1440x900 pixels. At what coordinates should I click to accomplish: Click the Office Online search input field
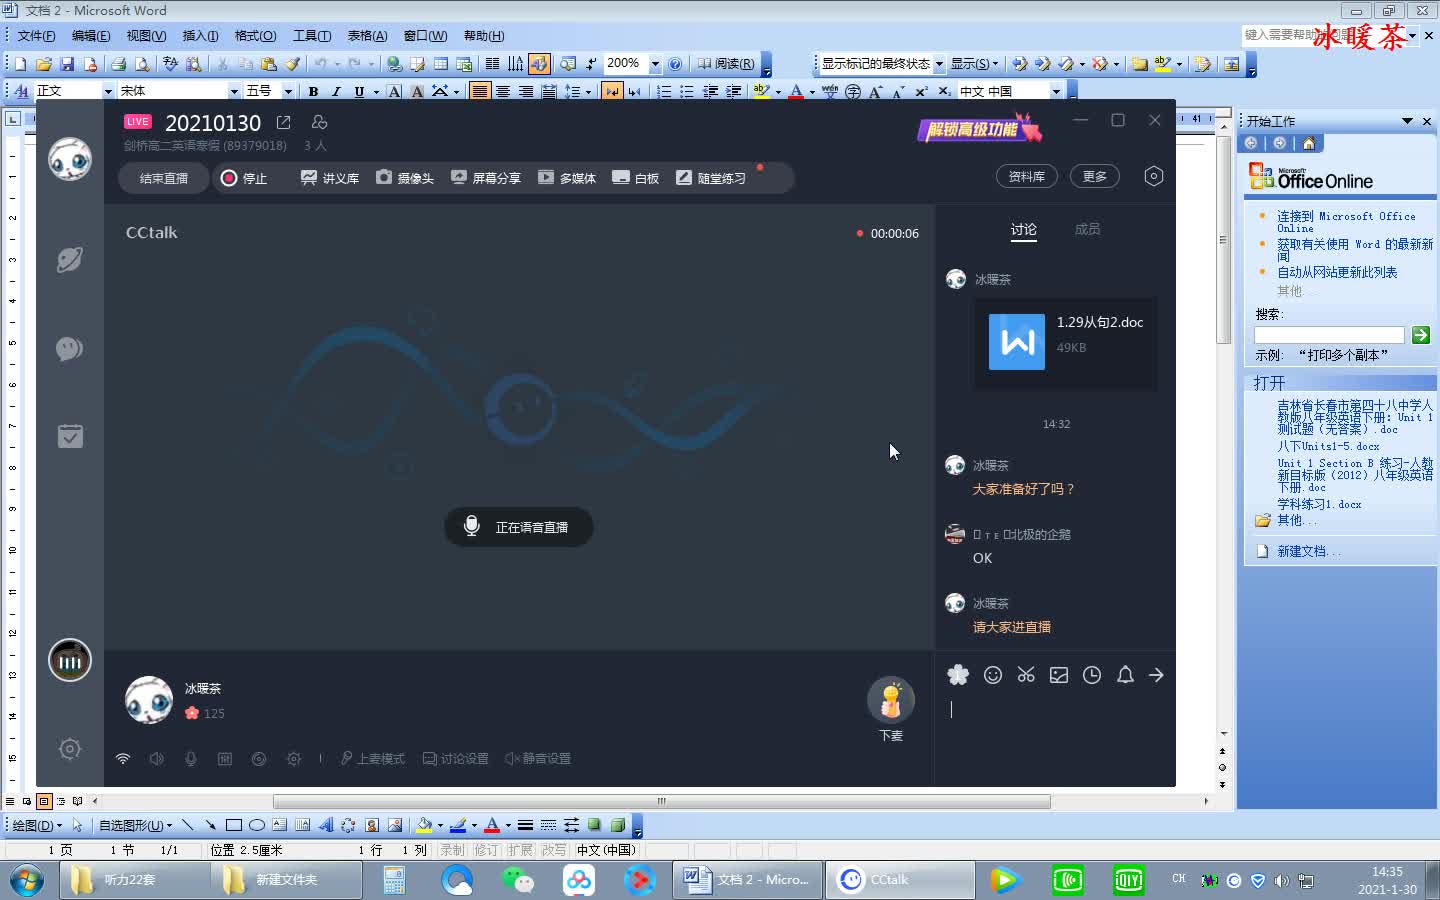(x=1329, y=335)
